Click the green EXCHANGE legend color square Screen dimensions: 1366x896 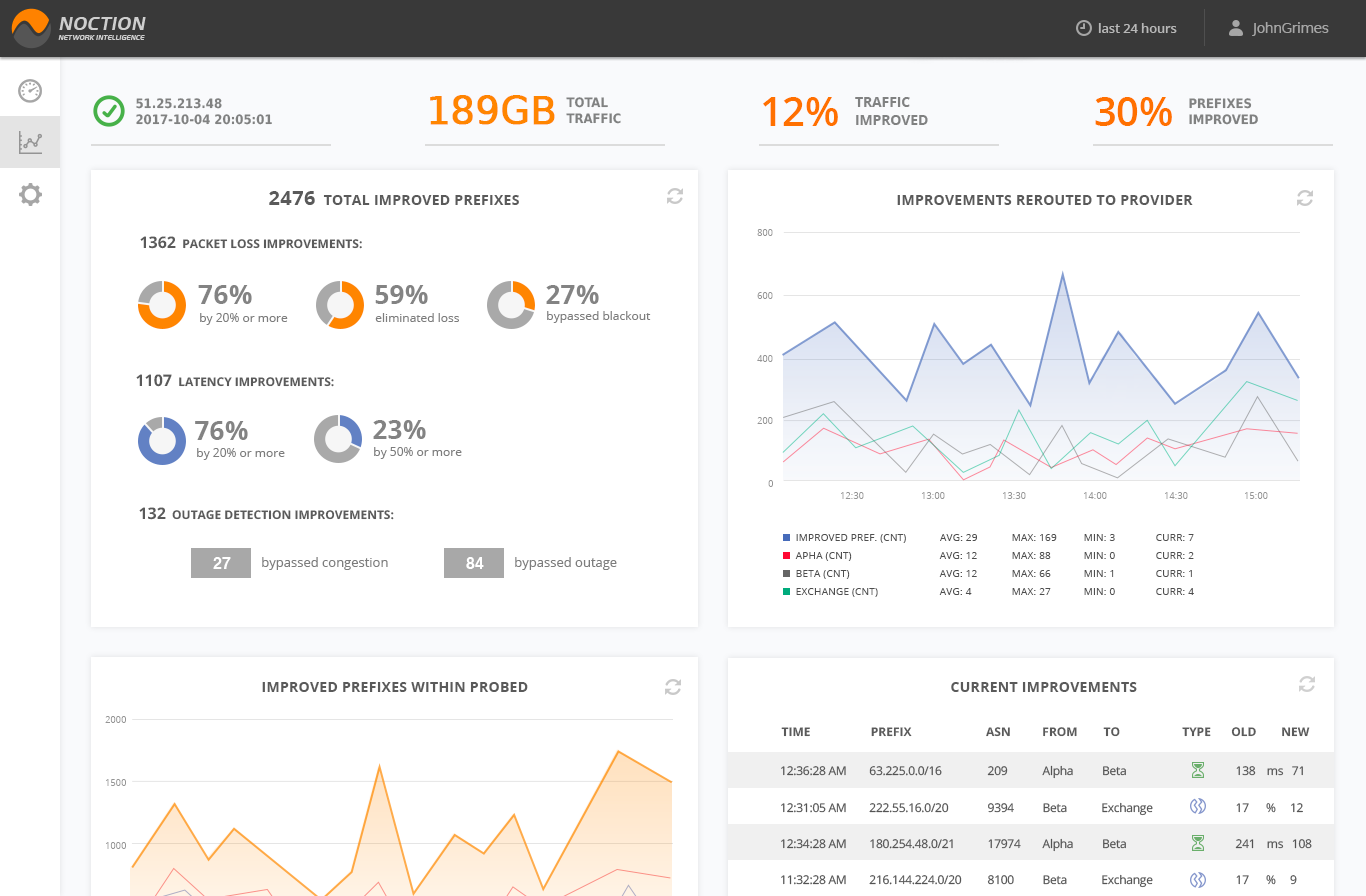pos(786,591)
